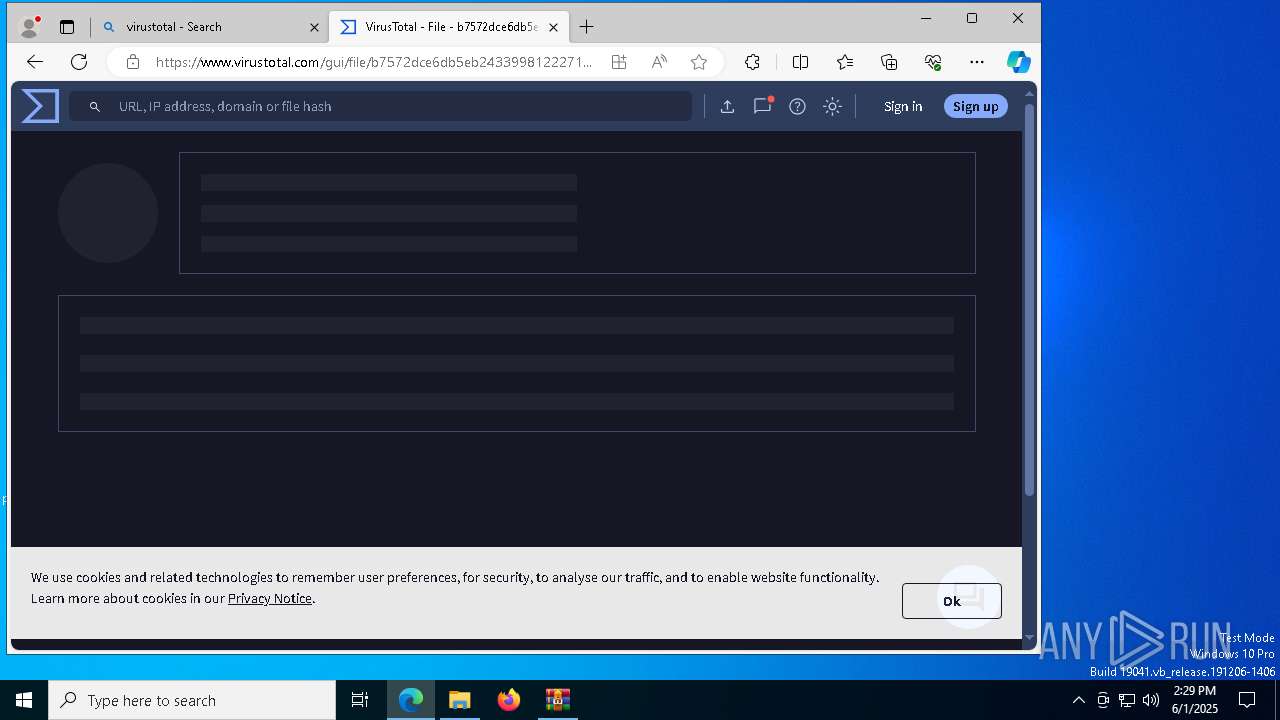
Task: Open Firefox from the taskbar
Action: [x=509, y=700]
